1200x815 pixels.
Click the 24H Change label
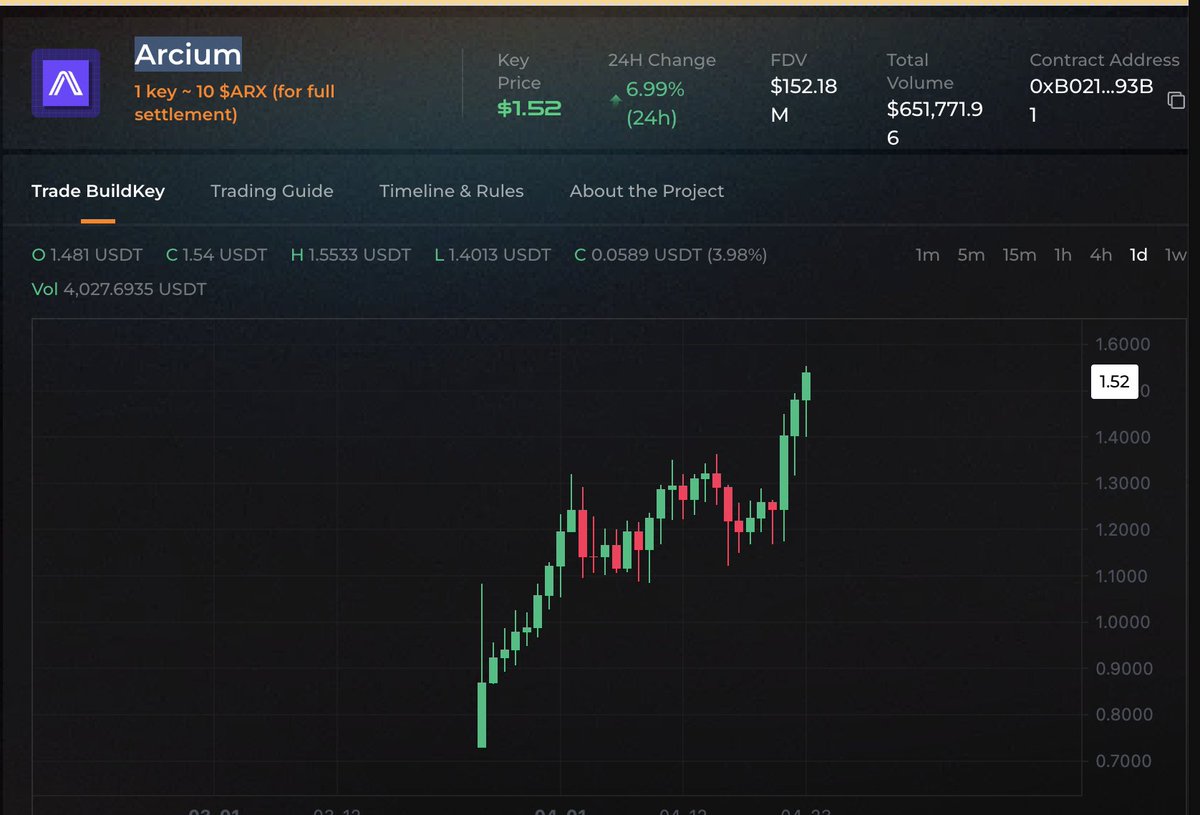click(x=662, y=60)
